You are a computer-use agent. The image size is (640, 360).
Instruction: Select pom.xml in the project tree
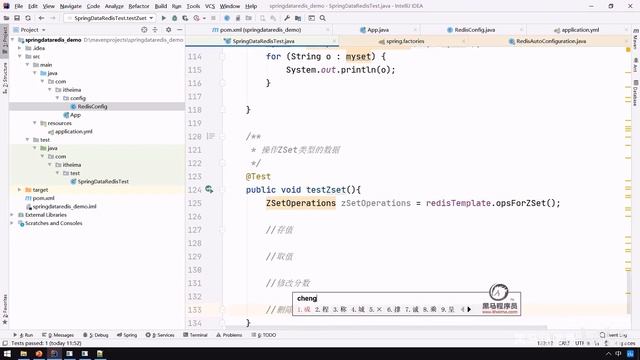click(40, 198)
